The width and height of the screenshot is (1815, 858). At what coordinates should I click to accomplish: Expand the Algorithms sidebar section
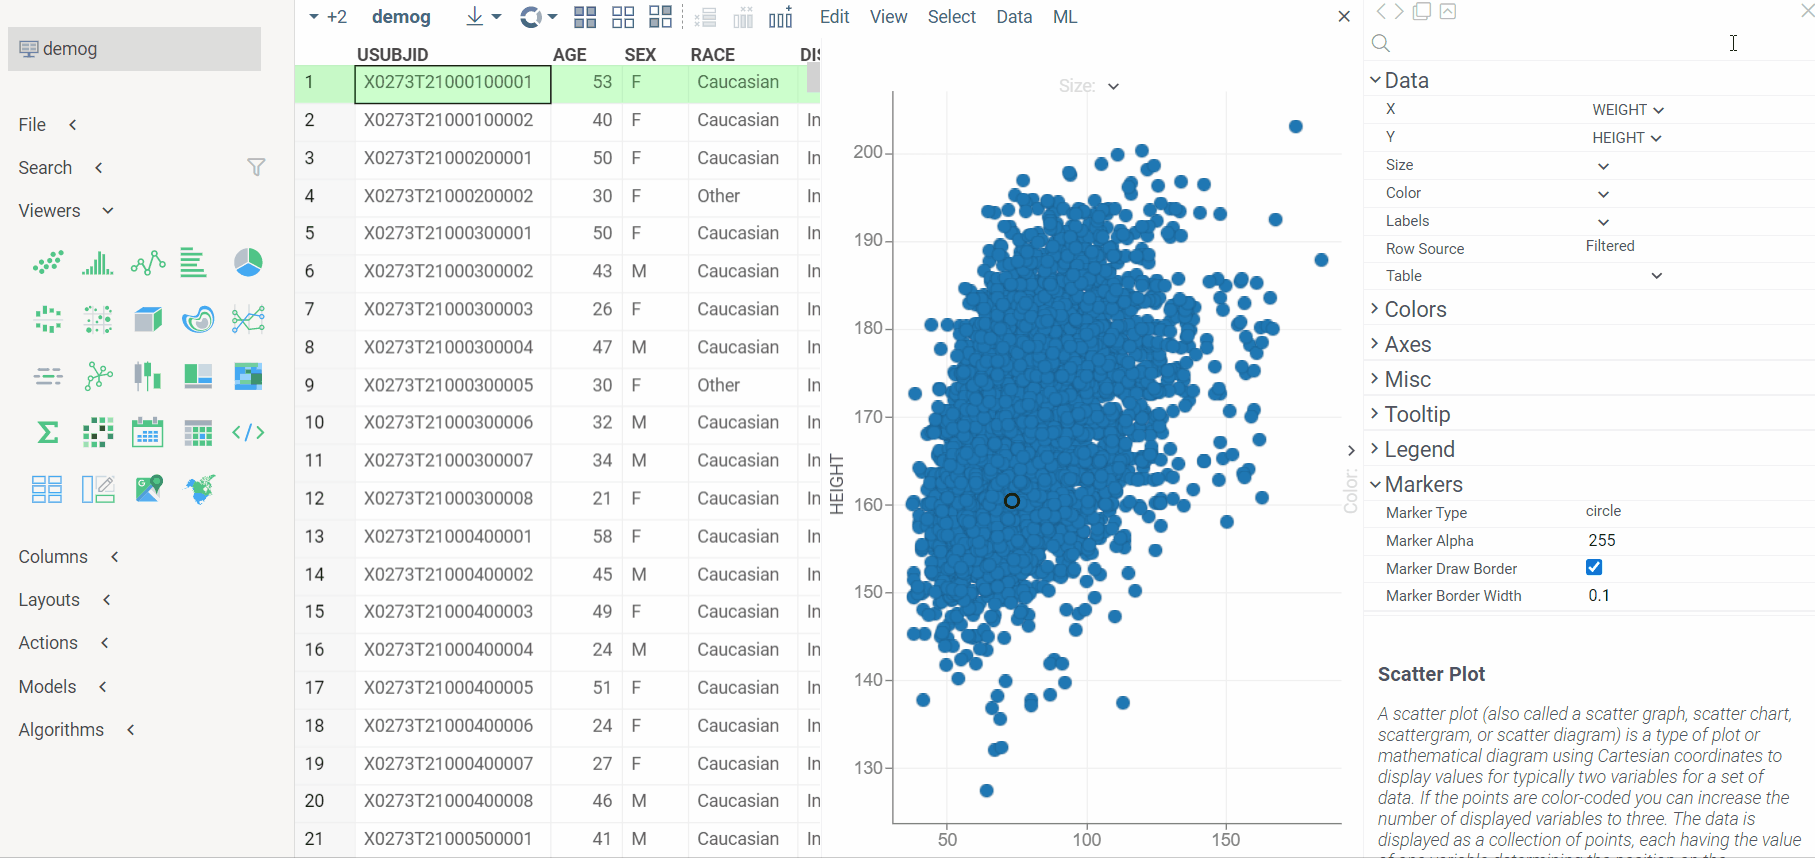pyautogui.click(x=76, y=730)
